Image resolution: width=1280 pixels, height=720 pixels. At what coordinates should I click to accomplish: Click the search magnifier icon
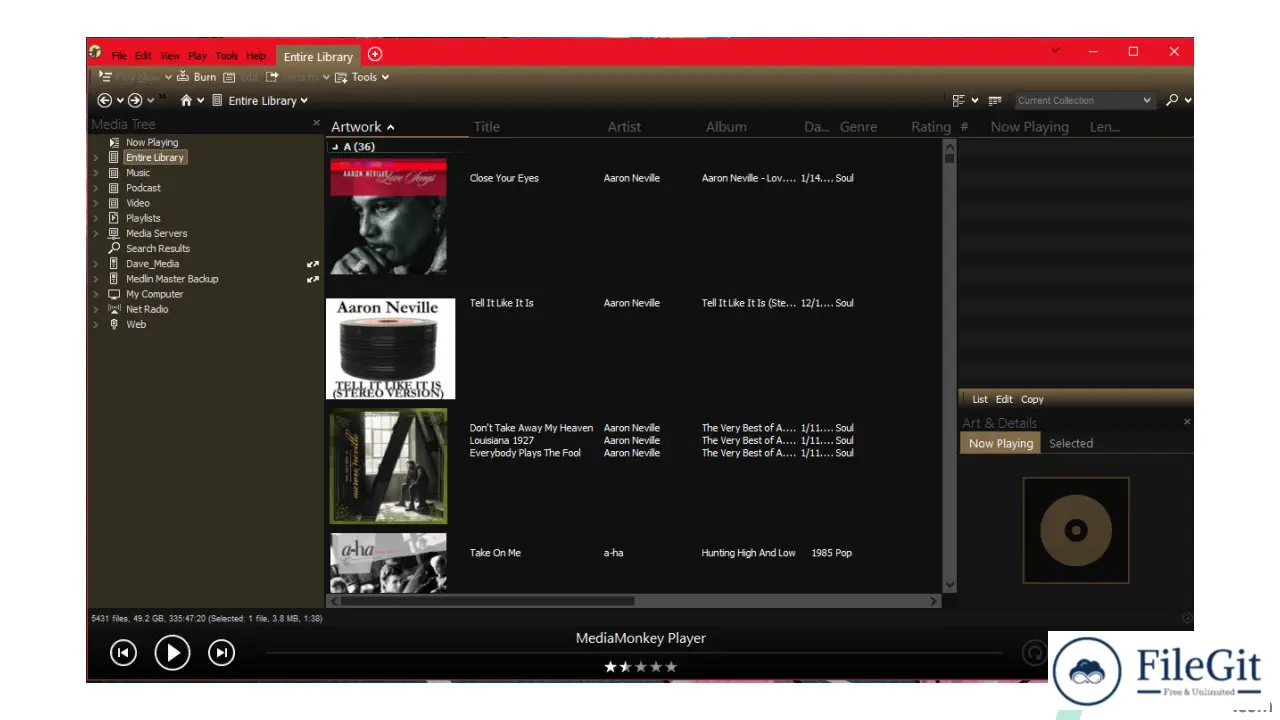[x=1172, y=100]
